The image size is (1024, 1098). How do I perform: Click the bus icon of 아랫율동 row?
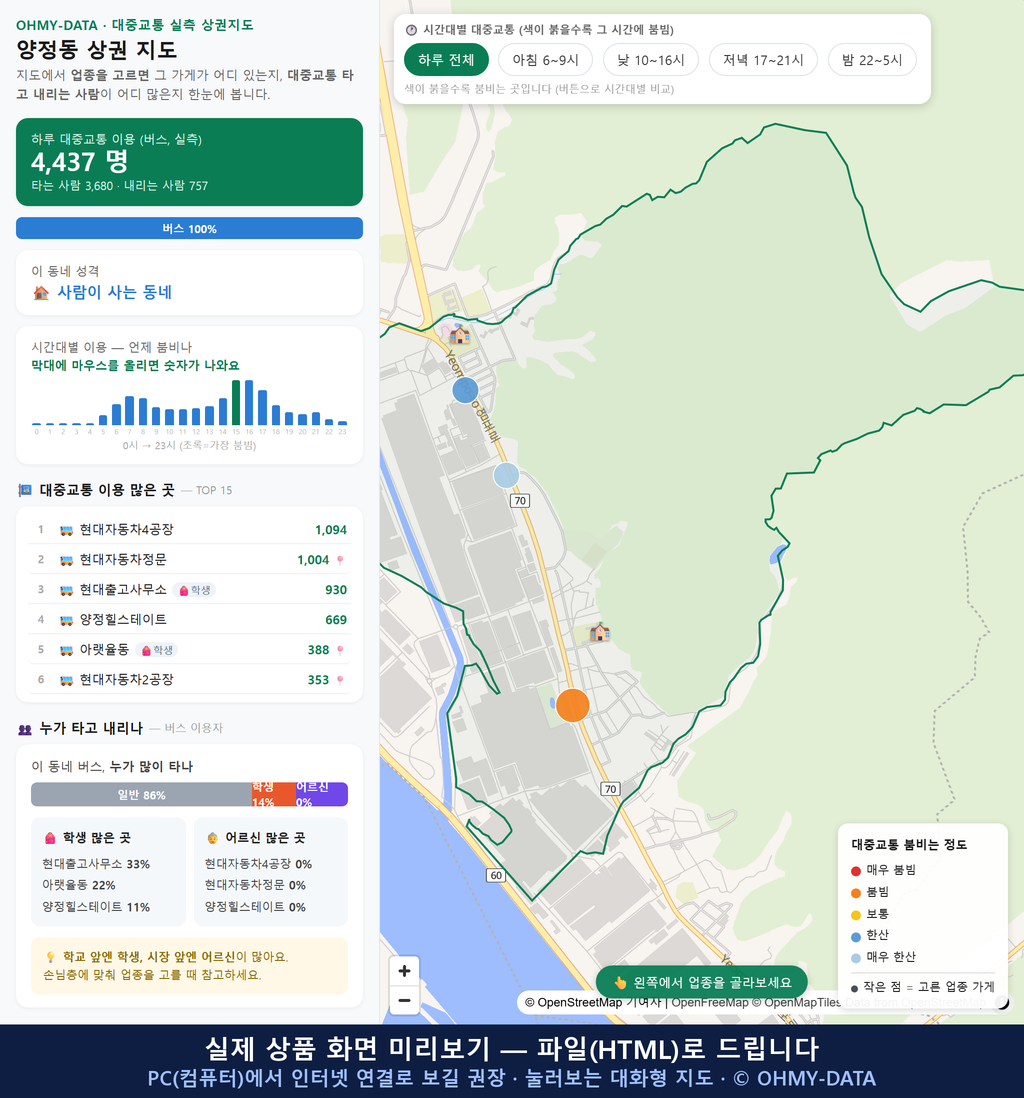click(x=66, y=651)
